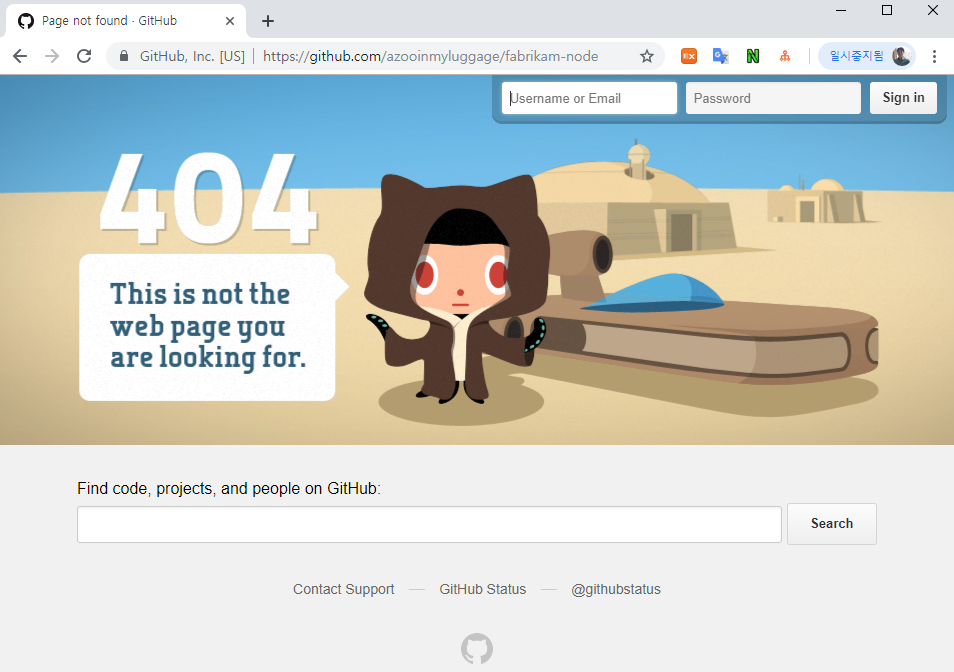Open a new browser tab
954x672 pixels.
click(x=268, y=21)
